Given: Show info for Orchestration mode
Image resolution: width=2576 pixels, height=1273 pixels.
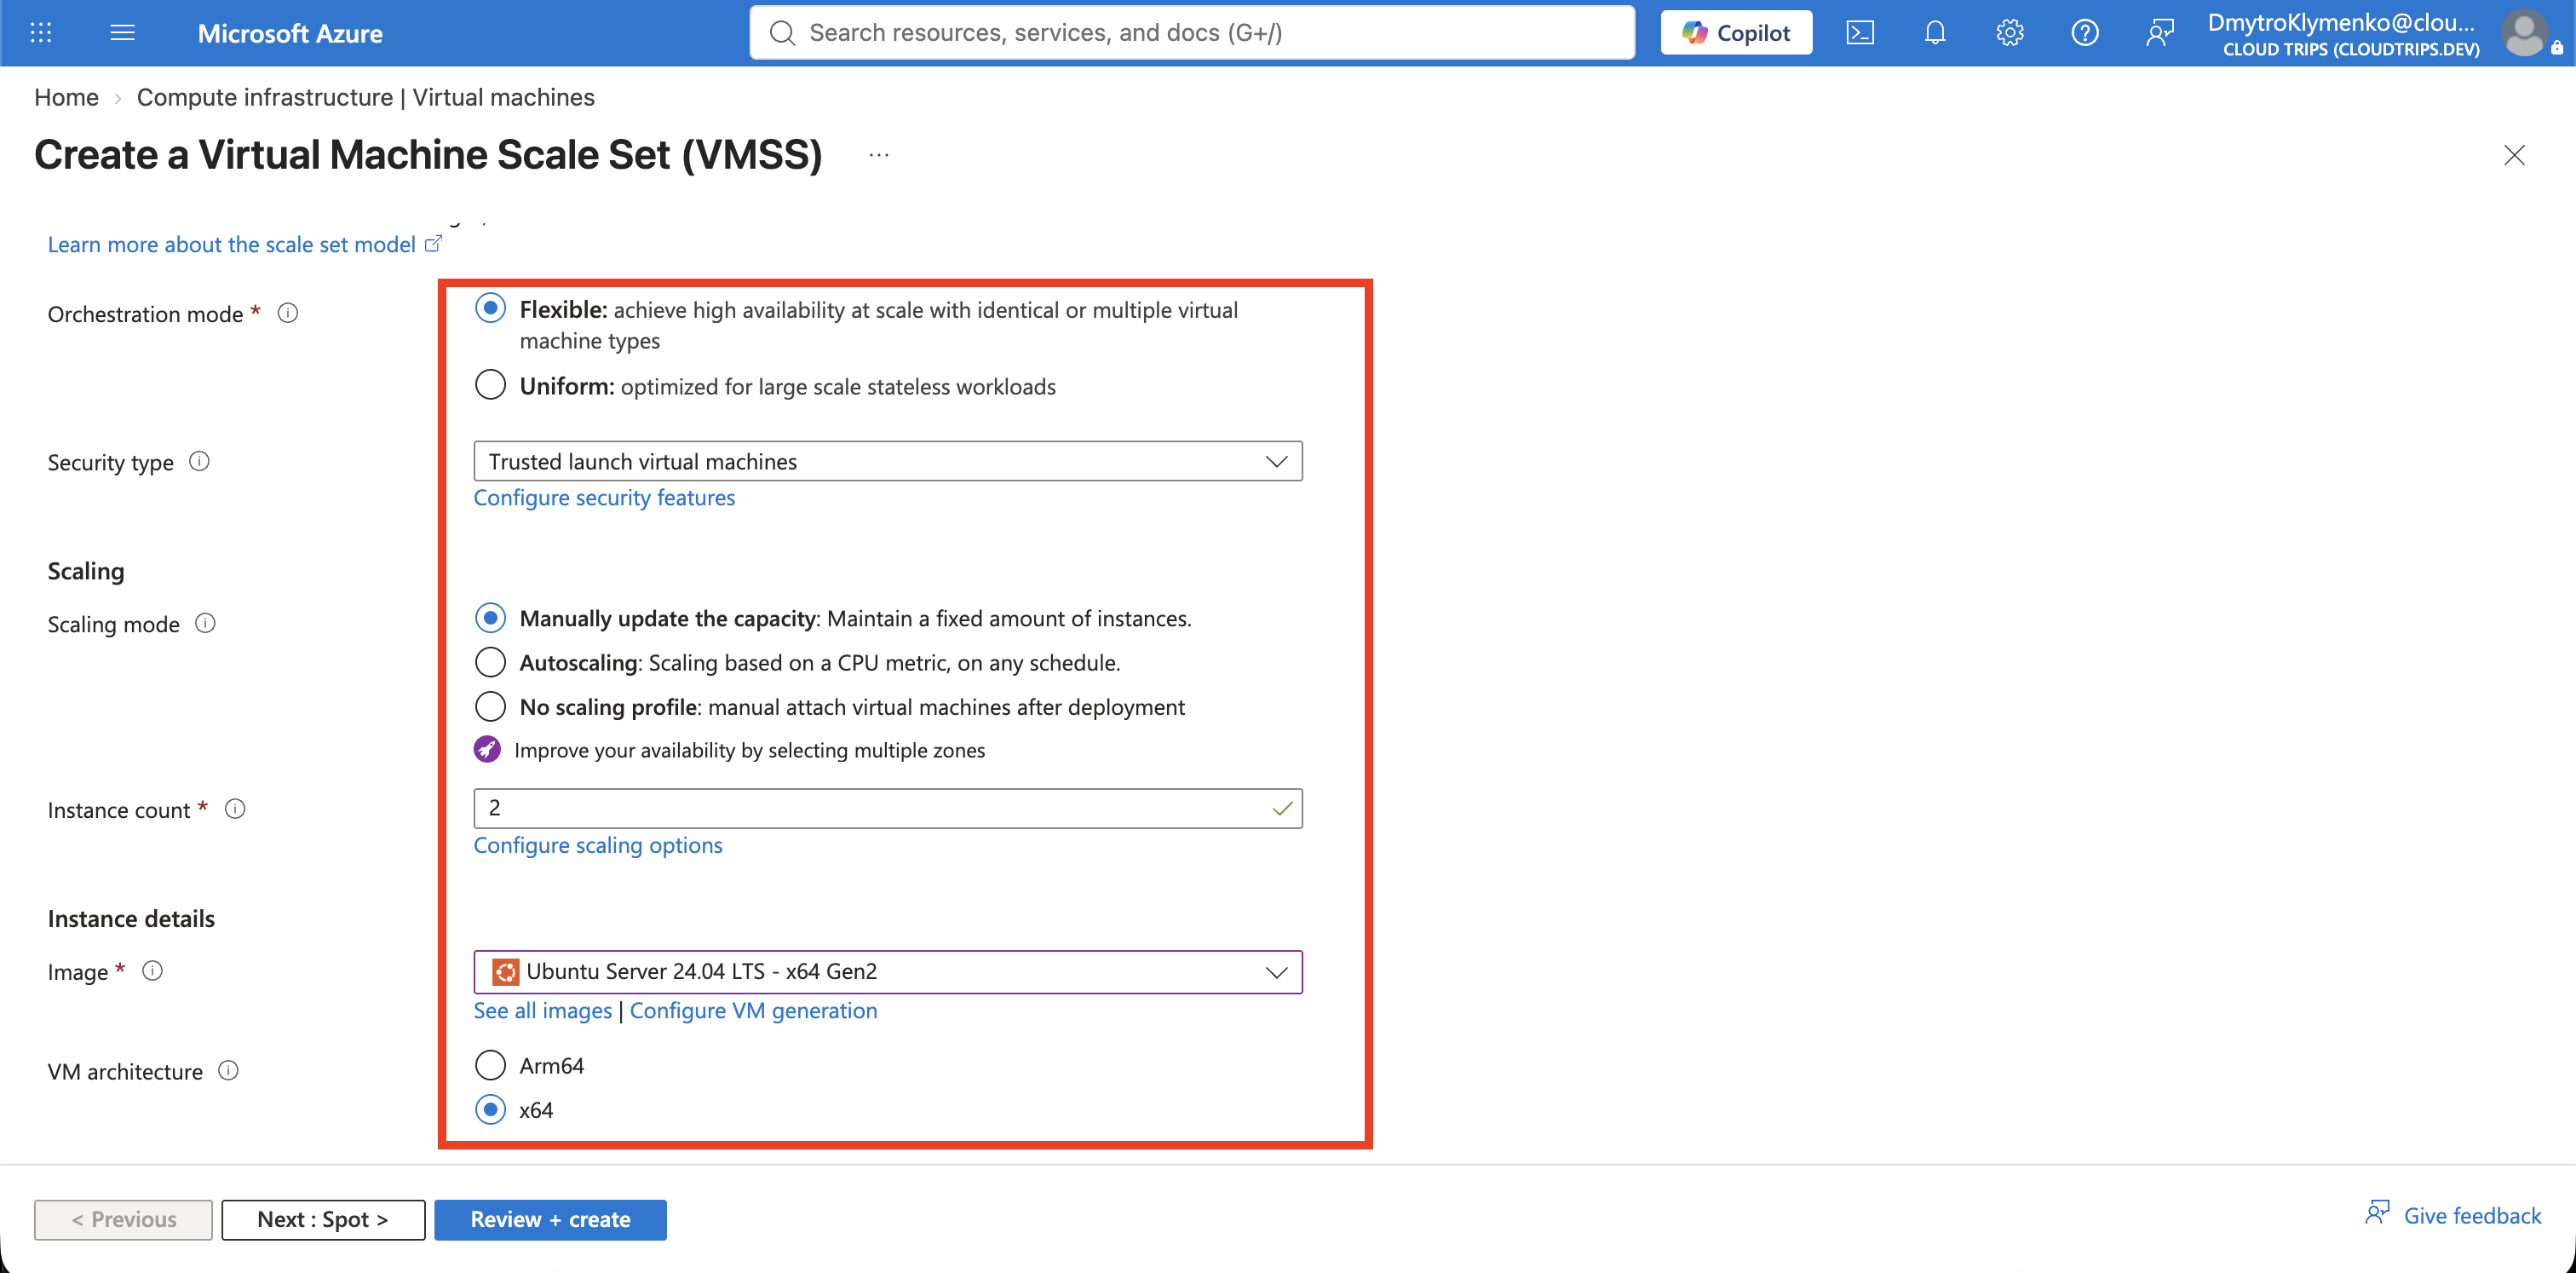Looking at the screenshot, I should 288,313.
